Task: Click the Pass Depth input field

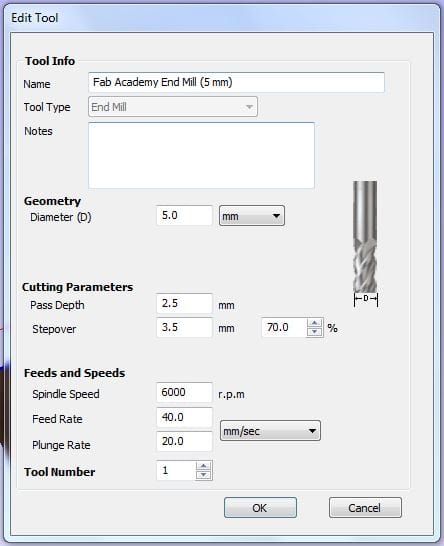Action: [184, 303]
